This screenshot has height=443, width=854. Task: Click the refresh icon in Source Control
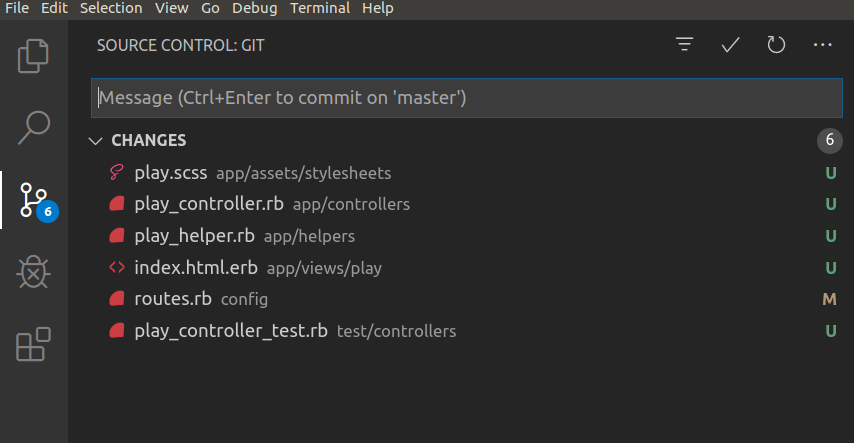776,45
